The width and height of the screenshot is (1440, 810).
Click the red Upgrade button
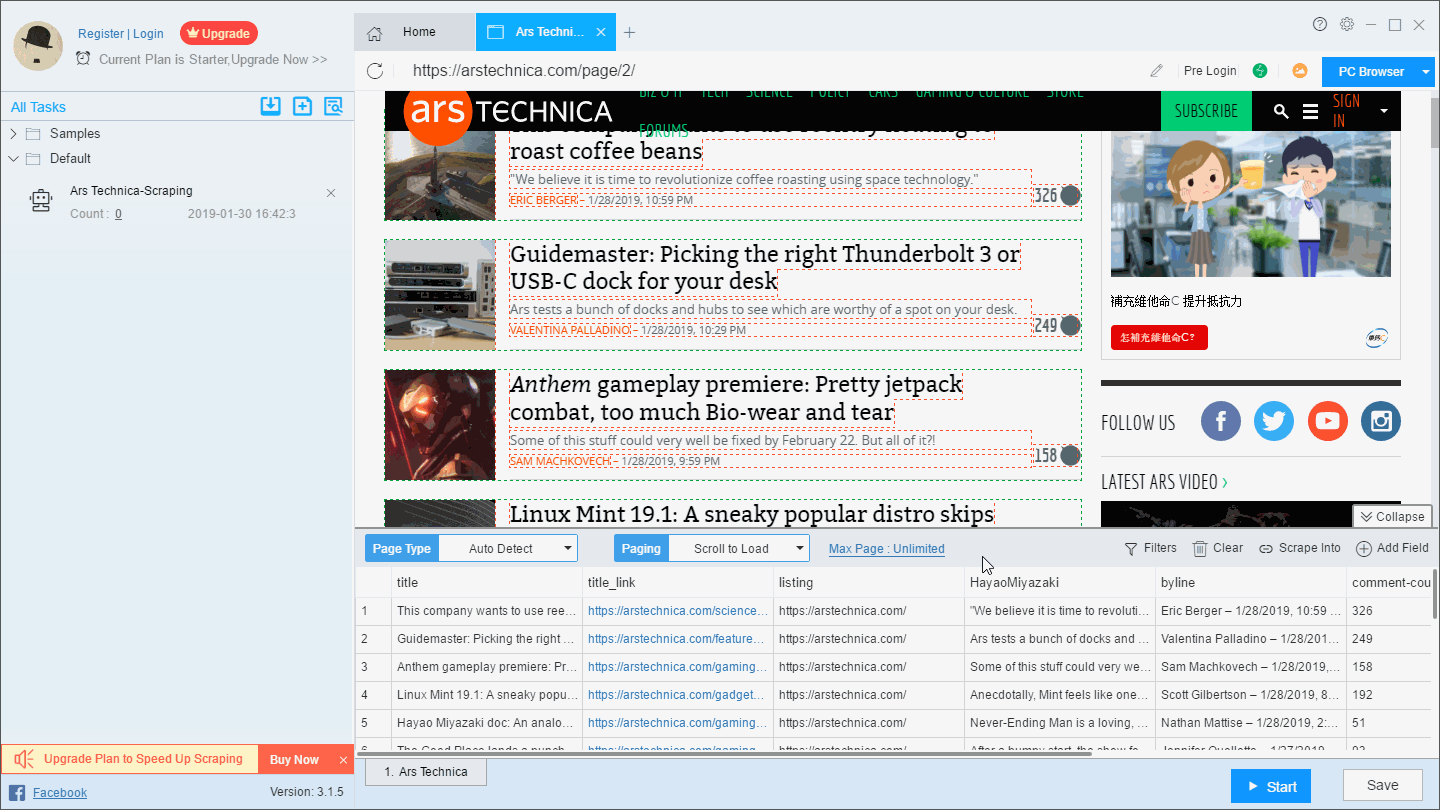[x=219, y=33]
